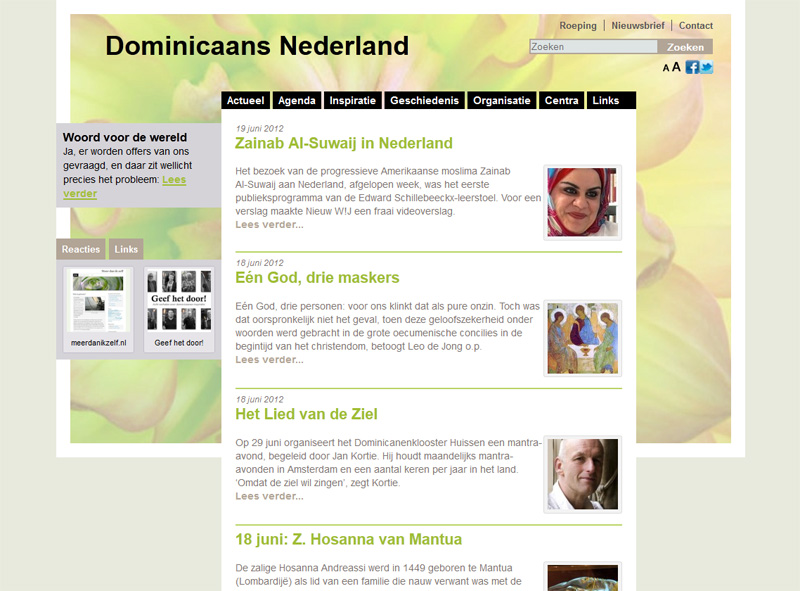Viewport: 800px width, 591px height.
Task: Click the 'Woord voor de wereld' heading
Action: pos(125,137)
